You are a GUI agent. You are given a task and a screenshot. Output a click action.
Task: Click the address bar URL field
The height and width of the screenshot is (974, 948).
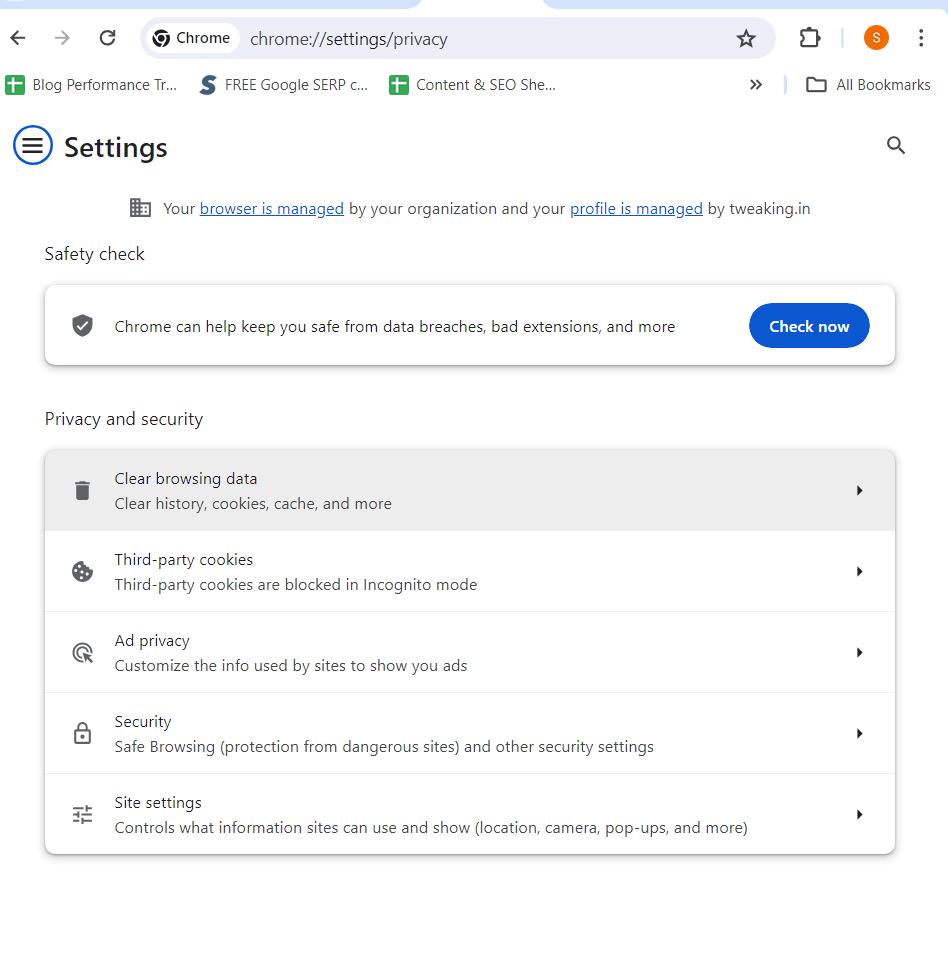[x=480, y=39]
